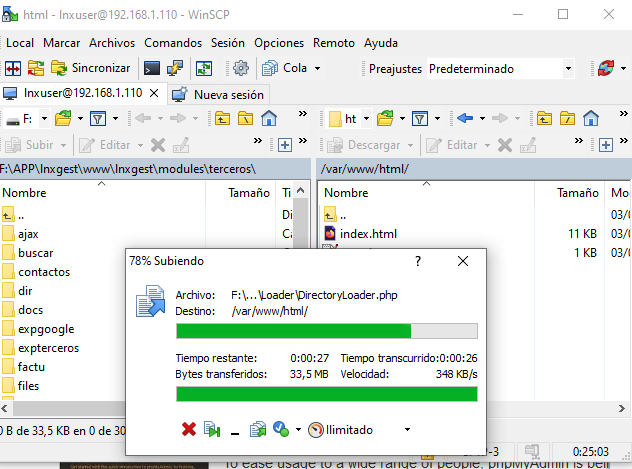The height and width of the screenshot is (469, 632).
Task: Sort remote panel by Tamaño column
Action: [x=569, y=193]
